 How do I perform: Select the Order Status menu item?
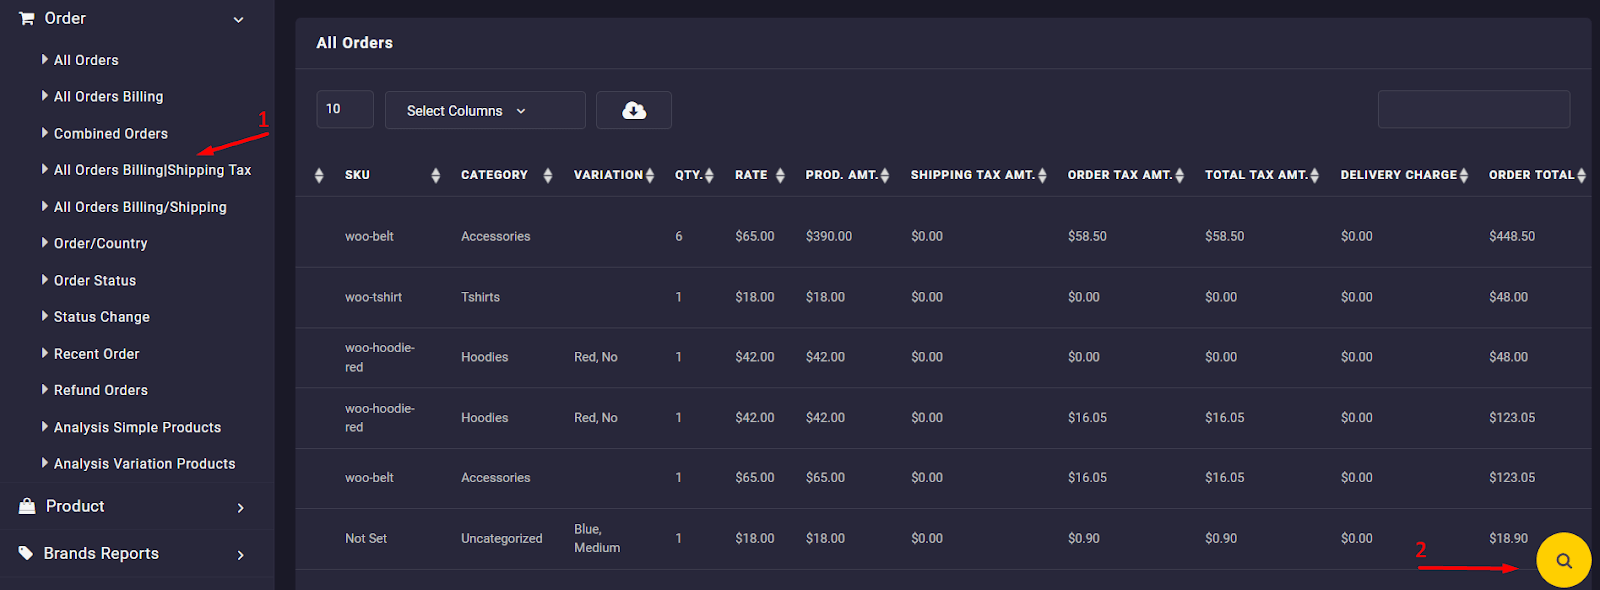94,280
